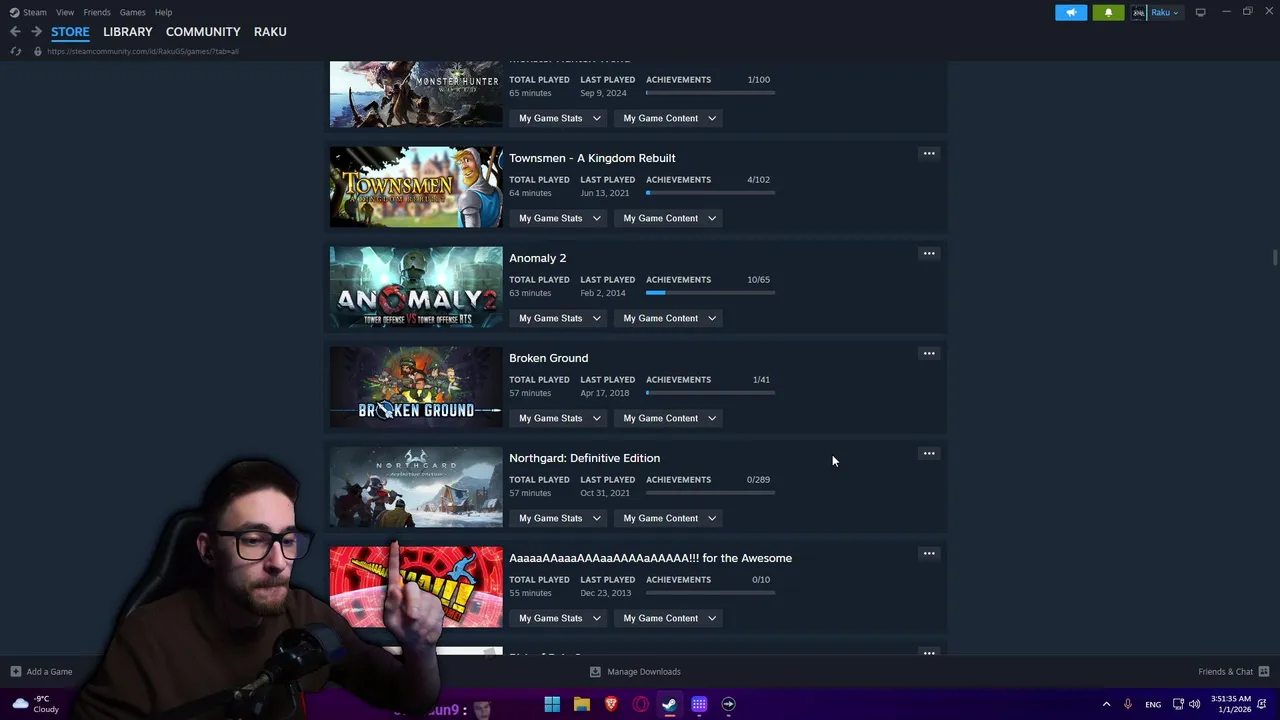Open the Anomaly 2 title link
The width and height of the screenshot is (1280, 720).
pos(537,258)
